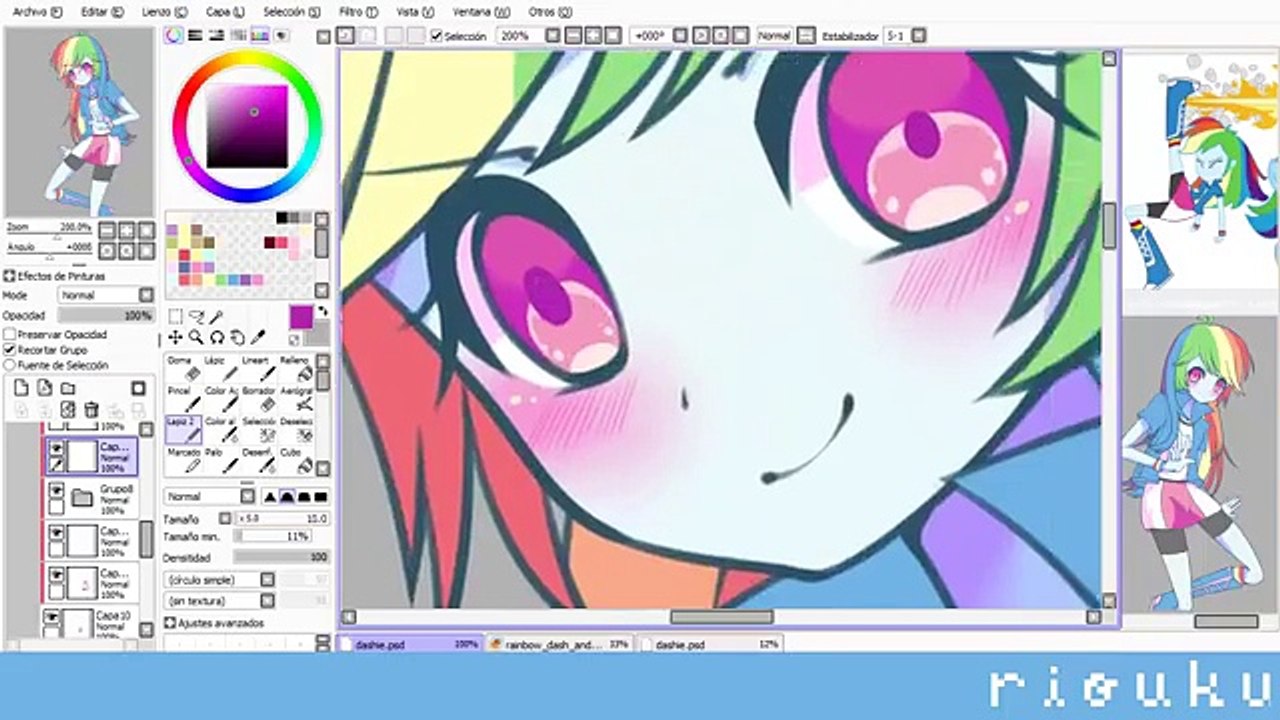Toggle the swatches panel button
The width and height of the screenshot is (1280, 720).
260,36
